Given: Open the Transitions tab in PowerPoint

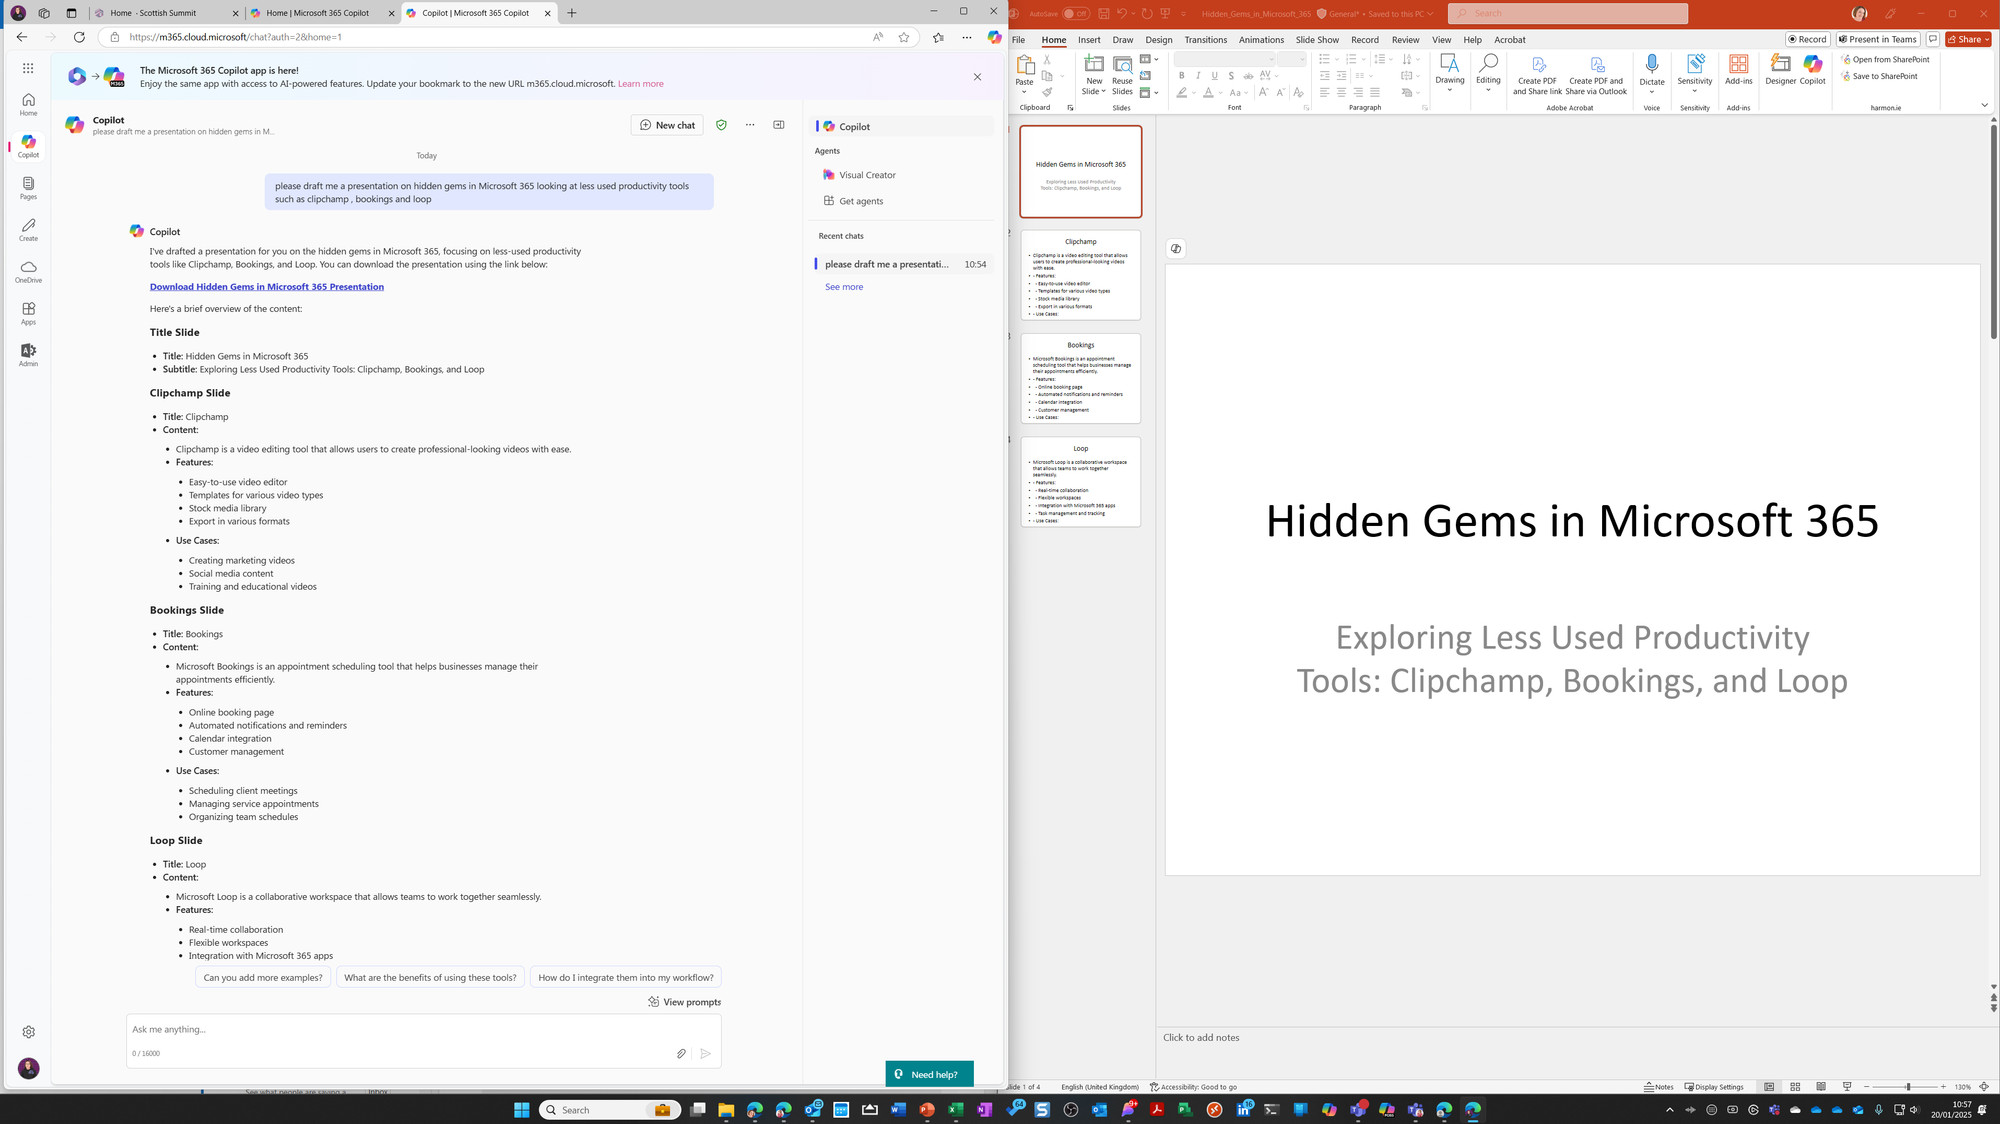Looking at the screenshot, I should 1205,40.
